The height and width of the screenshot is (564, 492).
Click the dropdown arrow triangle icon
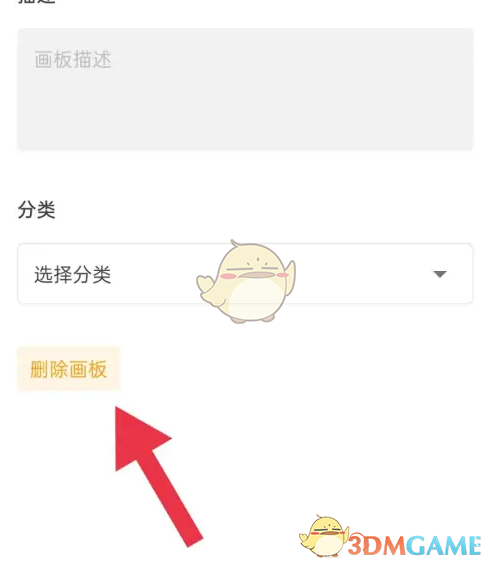click(440, 274)
